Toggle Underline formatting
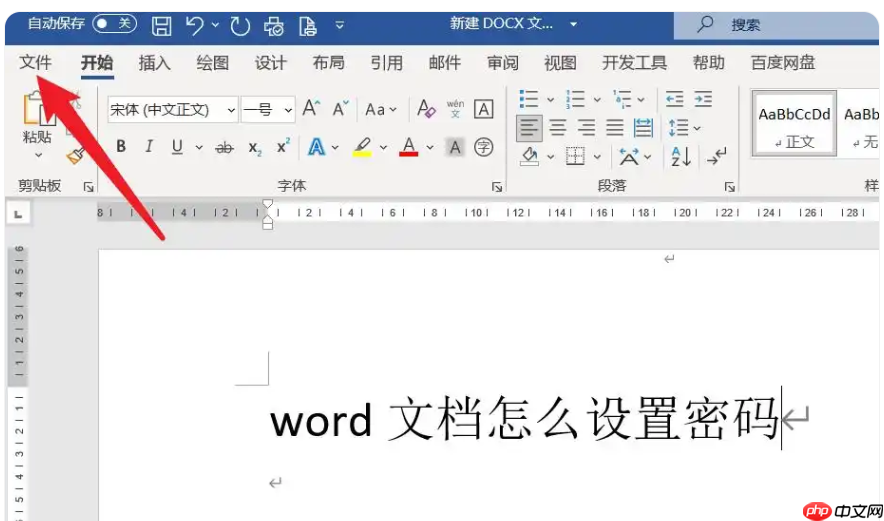Screen dimensions: 884x521 pos(178,147)
